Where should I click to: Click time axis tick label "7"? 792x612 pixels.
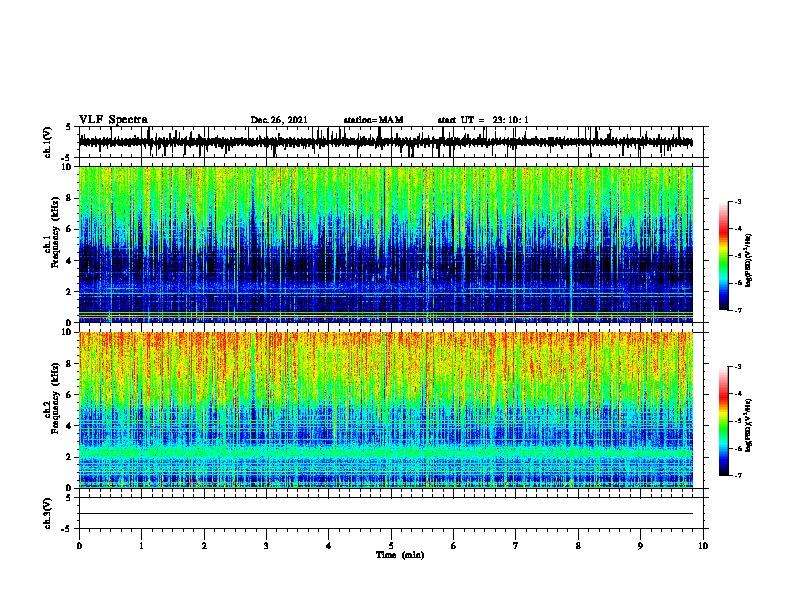[516, 546]
